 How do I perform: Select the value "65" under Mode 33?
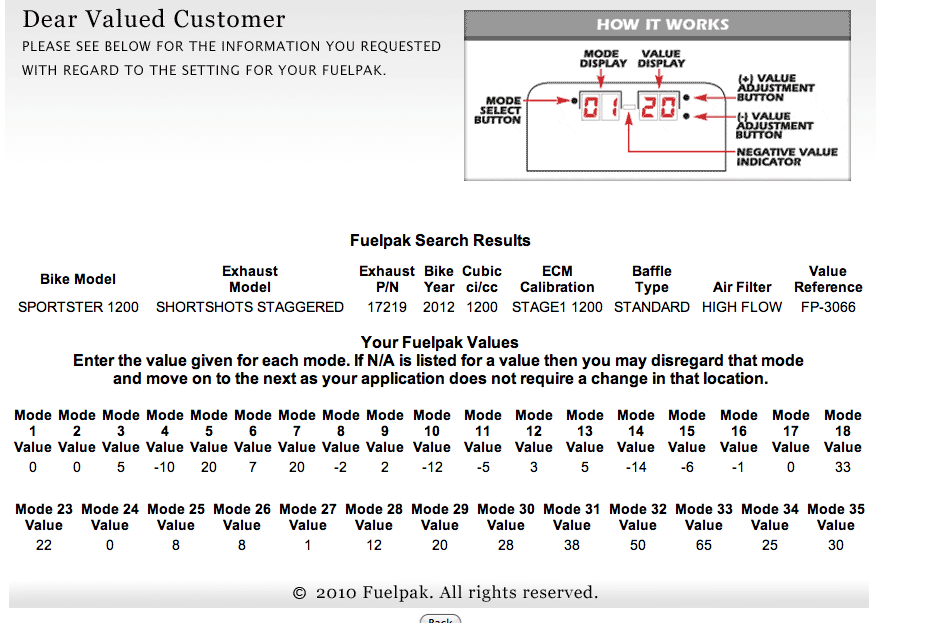point(704,545)
